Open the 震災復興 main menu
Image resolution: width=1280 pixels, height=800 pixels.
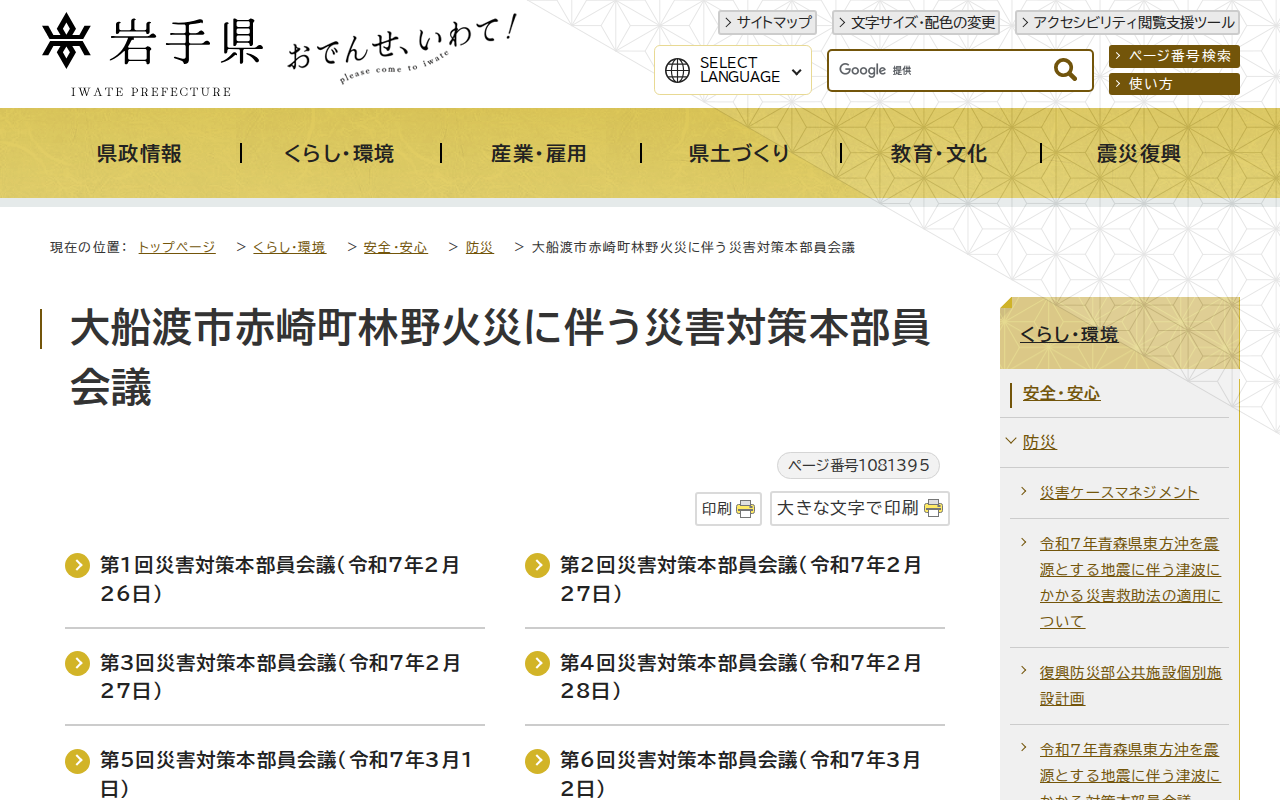point(1140,154)
